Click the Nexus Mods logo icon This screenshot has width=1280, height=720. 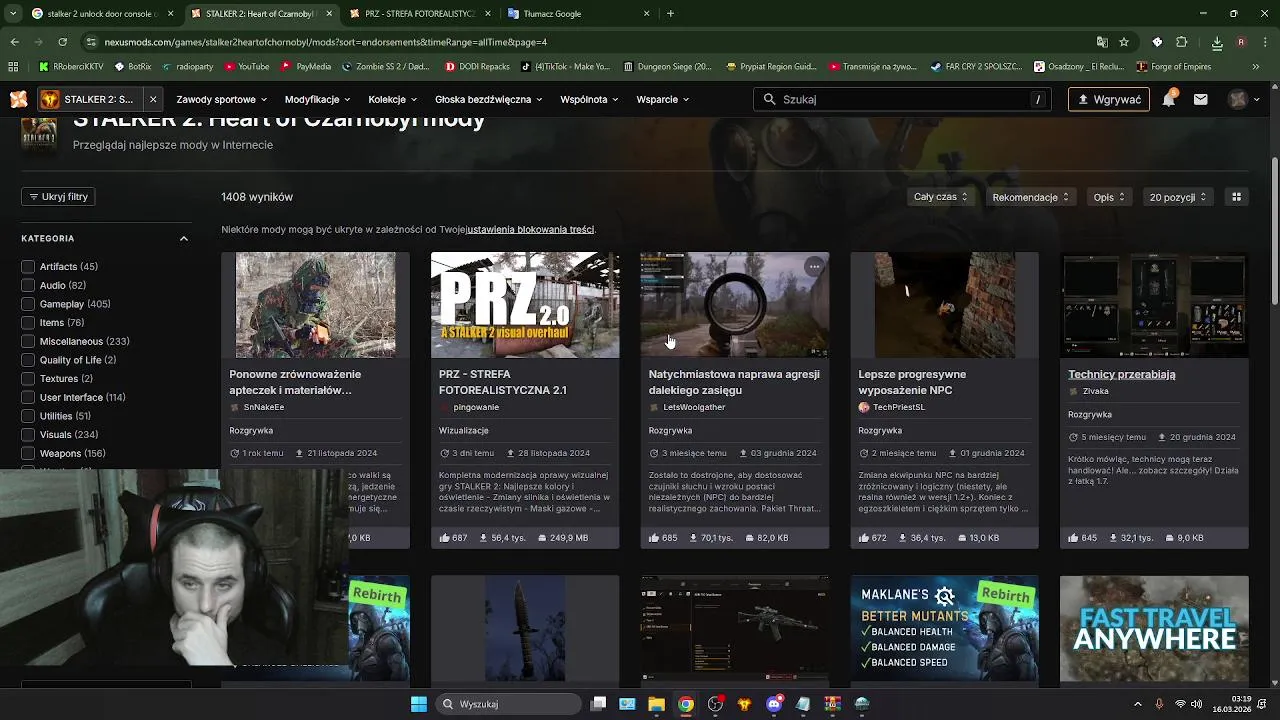[18, 99]
